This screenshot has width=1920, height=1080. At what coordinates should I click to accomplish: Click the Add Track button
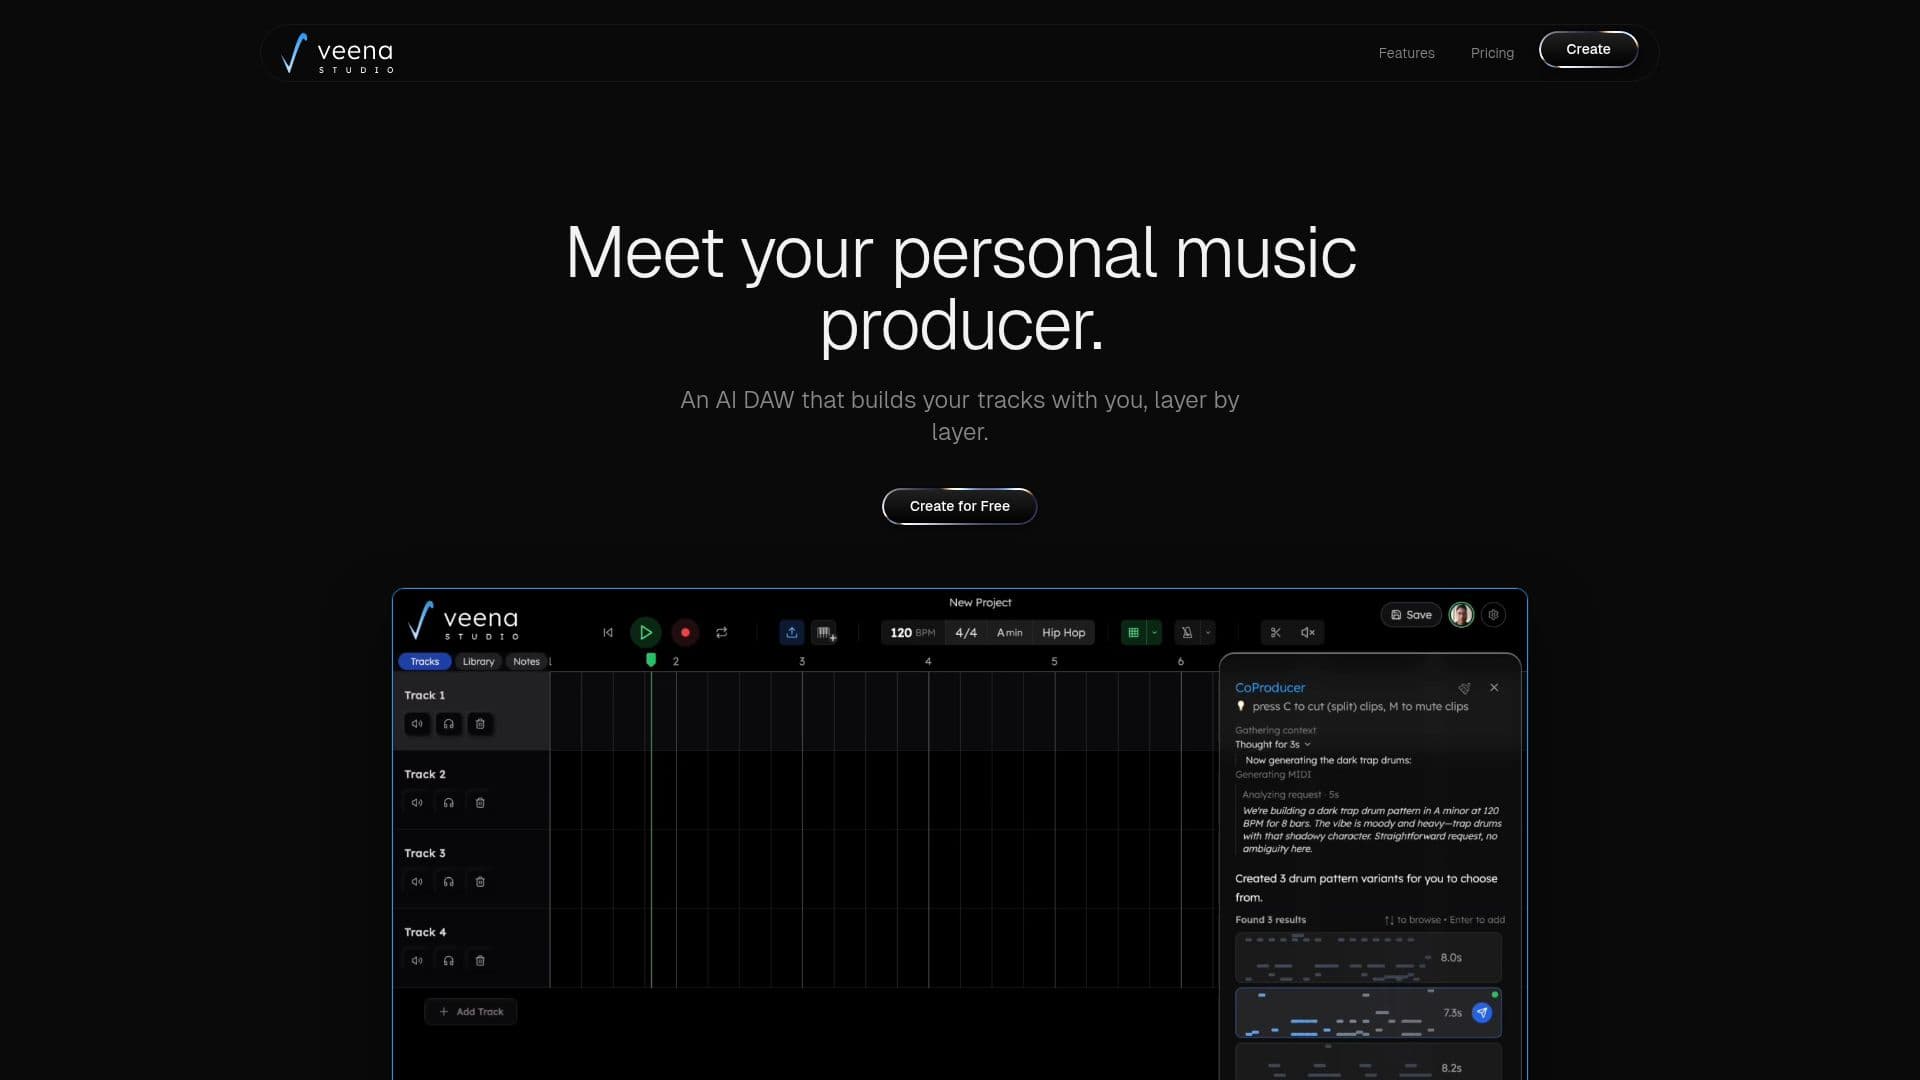(x=471, y=1012)
